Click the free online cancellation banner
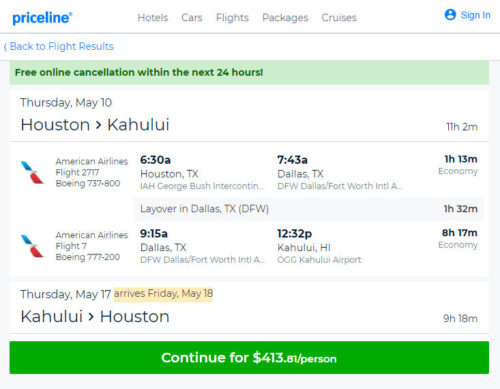This screenshot has height=389, width=500. [249, 72]
